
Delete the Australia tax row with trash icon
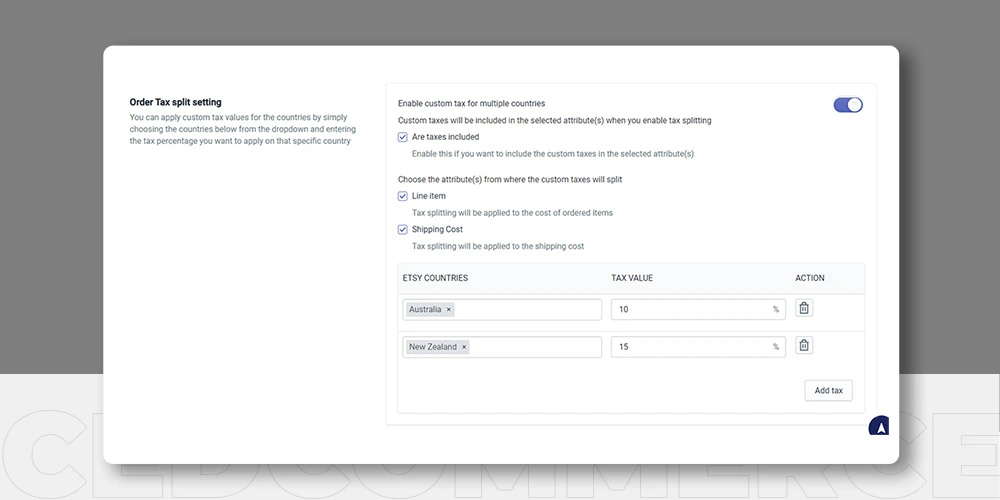(x=804, y=309)
